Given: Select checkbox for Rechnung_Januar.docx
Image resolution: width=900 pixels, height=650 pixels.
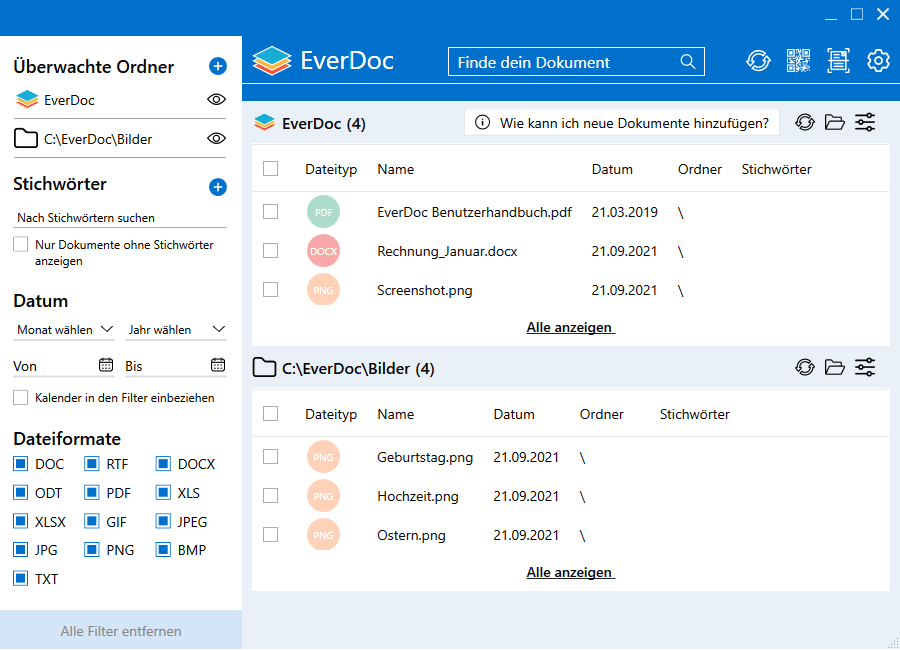Looking at the screenshot, I should pos(270,251).
